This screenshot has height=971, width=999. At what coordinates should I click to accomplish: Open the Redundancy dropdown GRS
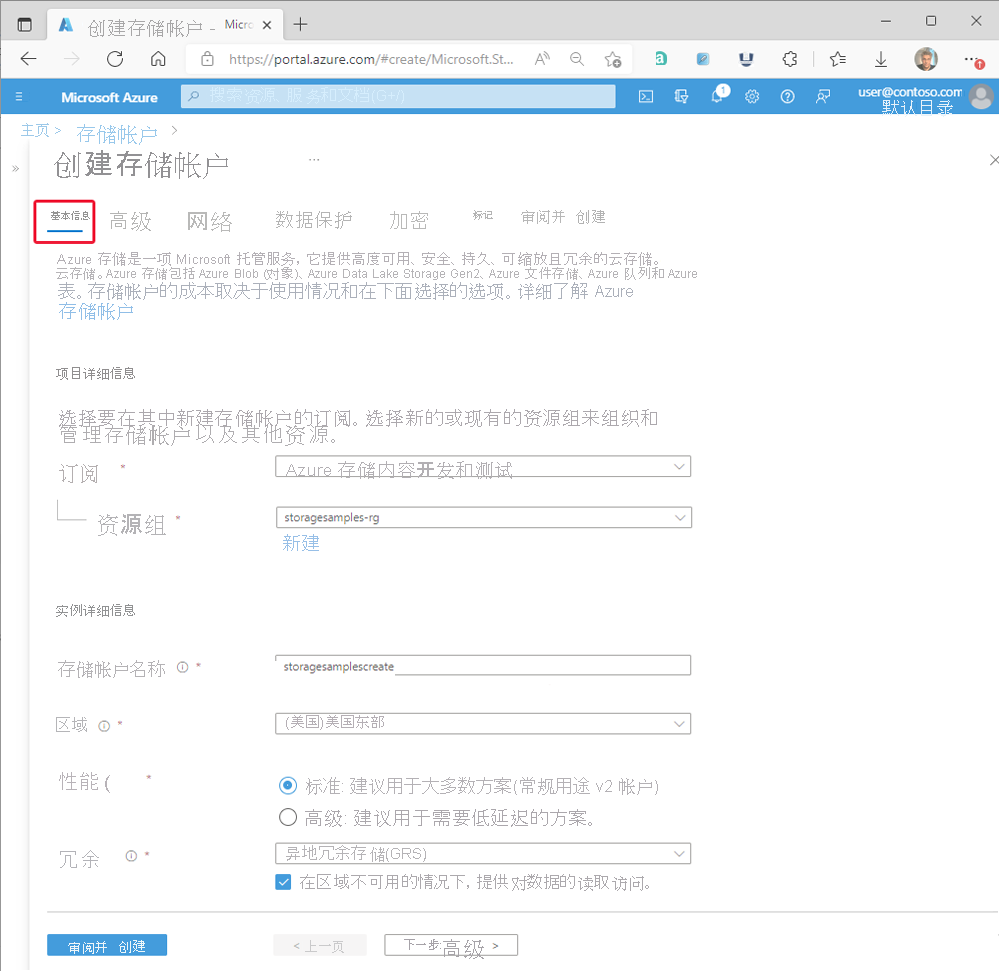click(483, 853)
